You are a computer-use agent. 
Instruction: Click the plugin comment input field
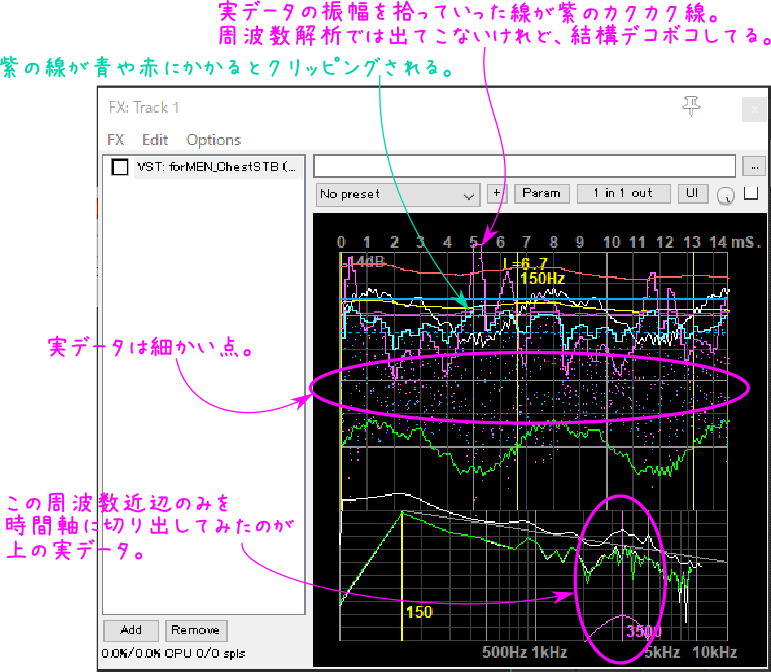(x=524, y=166)
